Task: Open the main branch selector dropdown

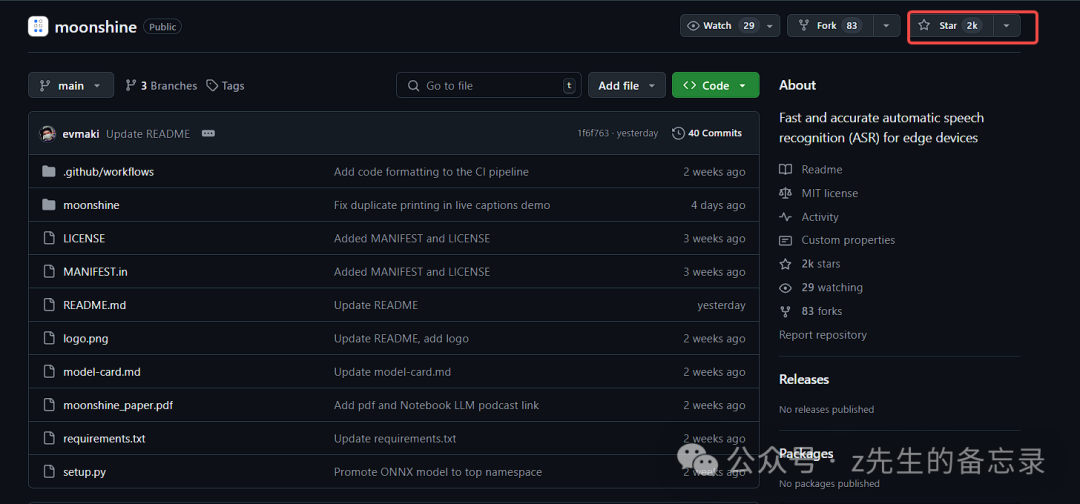Action: click(71, 85)
